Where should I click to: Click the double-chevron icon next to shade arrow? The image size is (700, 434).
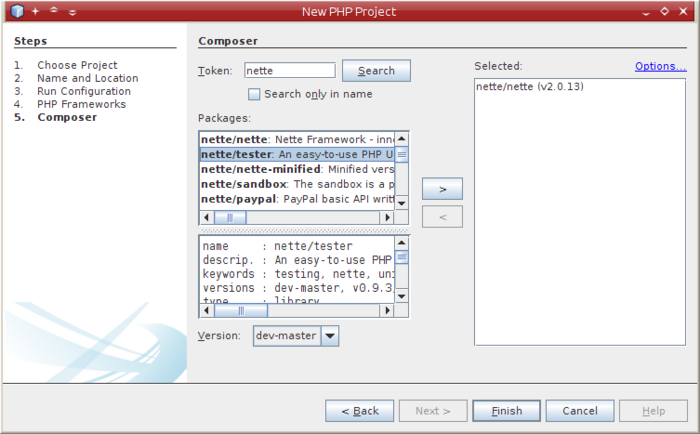point(72,12)
